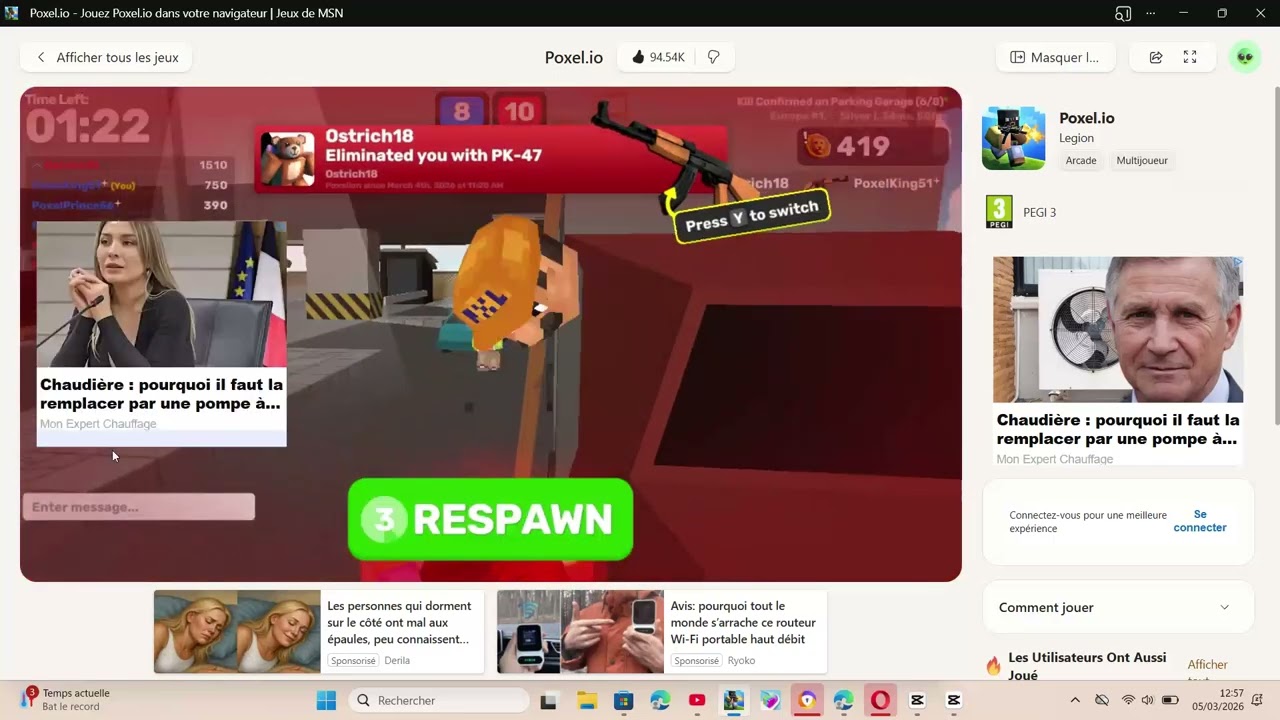Click the Poxel.io game thumbnail icon
Viewport: 1280px width, 720px height.
(1013, 138)
